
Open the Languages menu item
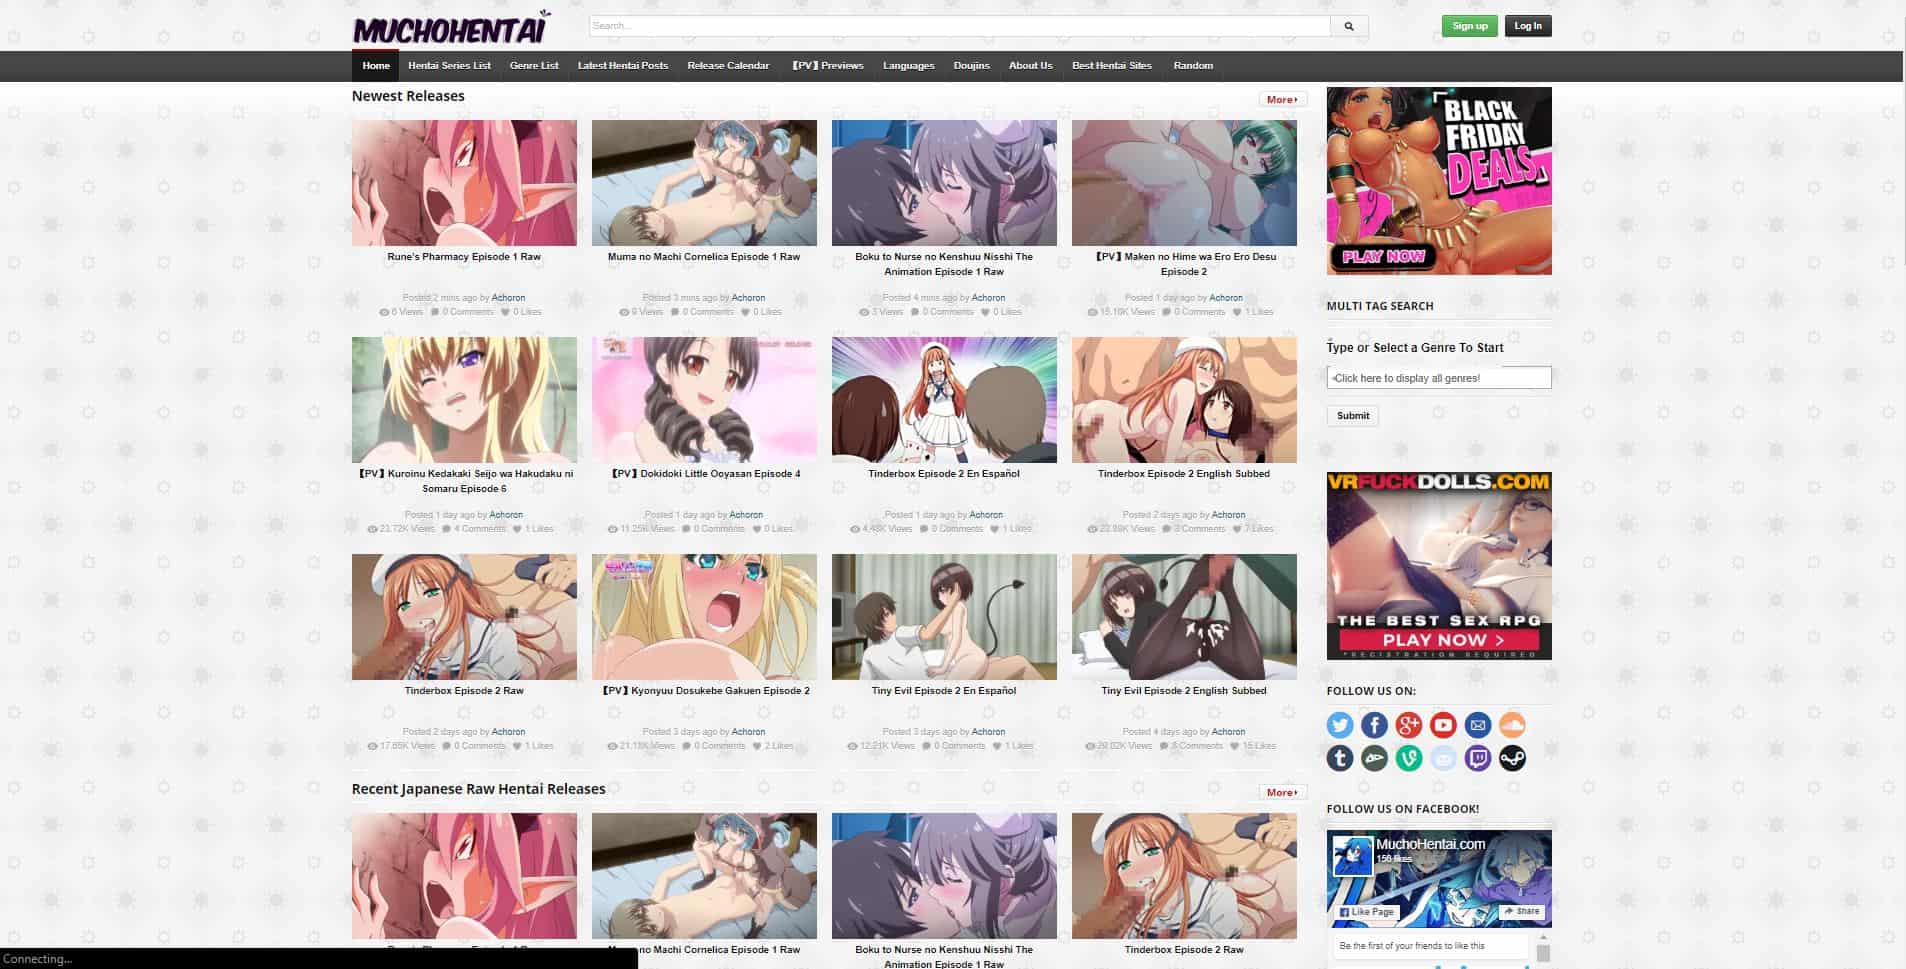click(x=908, y=66)
